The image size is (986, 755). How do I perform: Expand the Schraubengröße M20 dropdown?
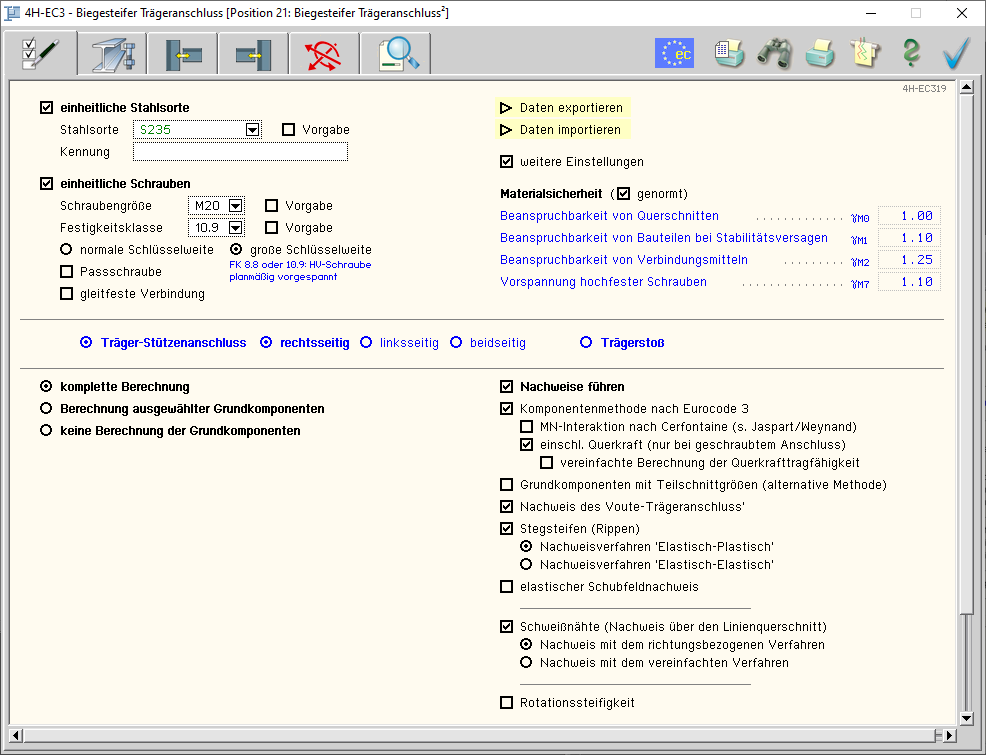point(236,206)
